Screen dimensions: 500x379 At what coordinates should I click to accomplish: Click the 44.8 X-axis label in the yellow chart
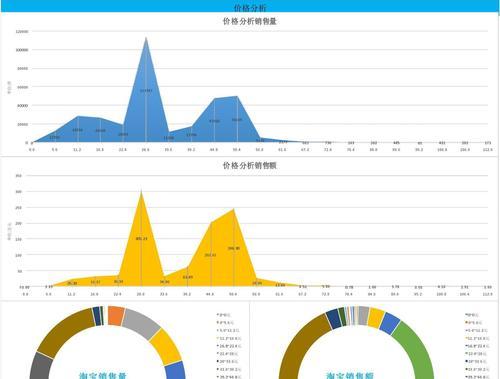click(x=210, y=294)
